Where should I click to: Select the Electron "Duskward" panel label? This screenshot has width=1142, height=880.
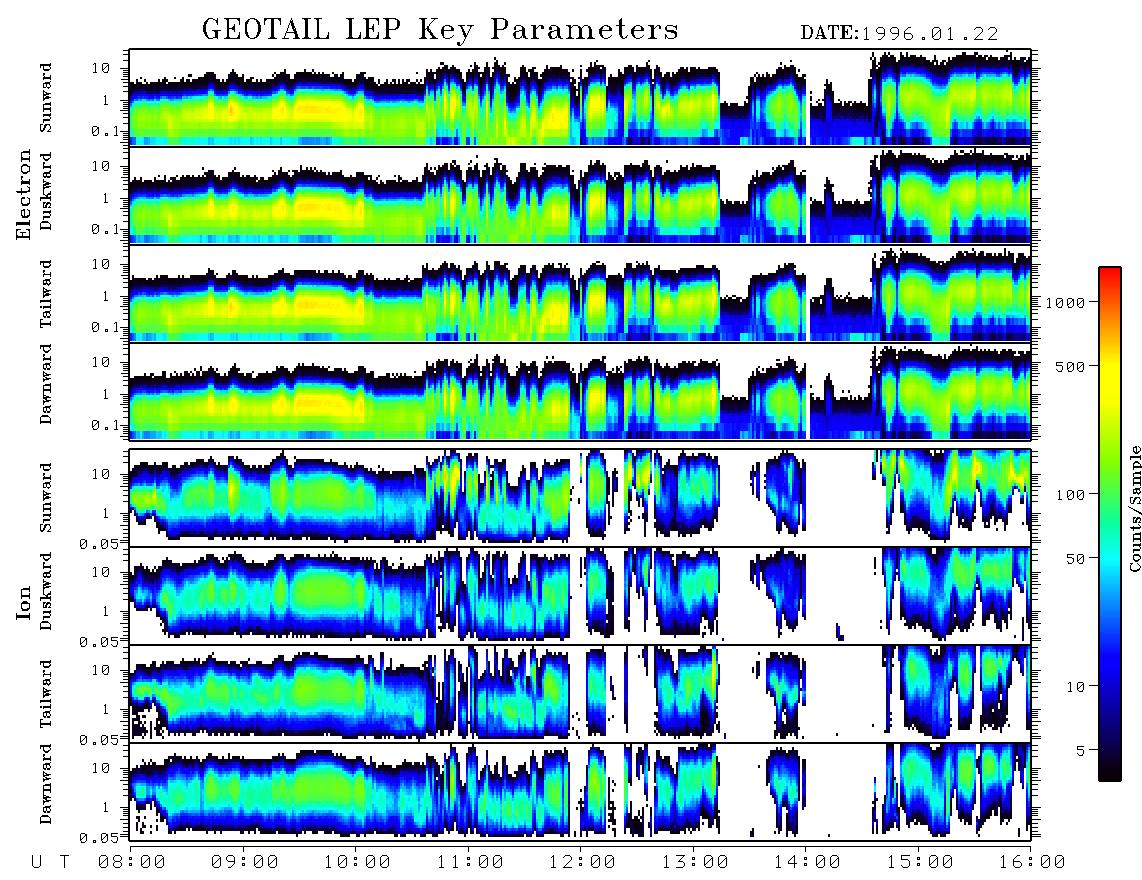coord(46,192)
